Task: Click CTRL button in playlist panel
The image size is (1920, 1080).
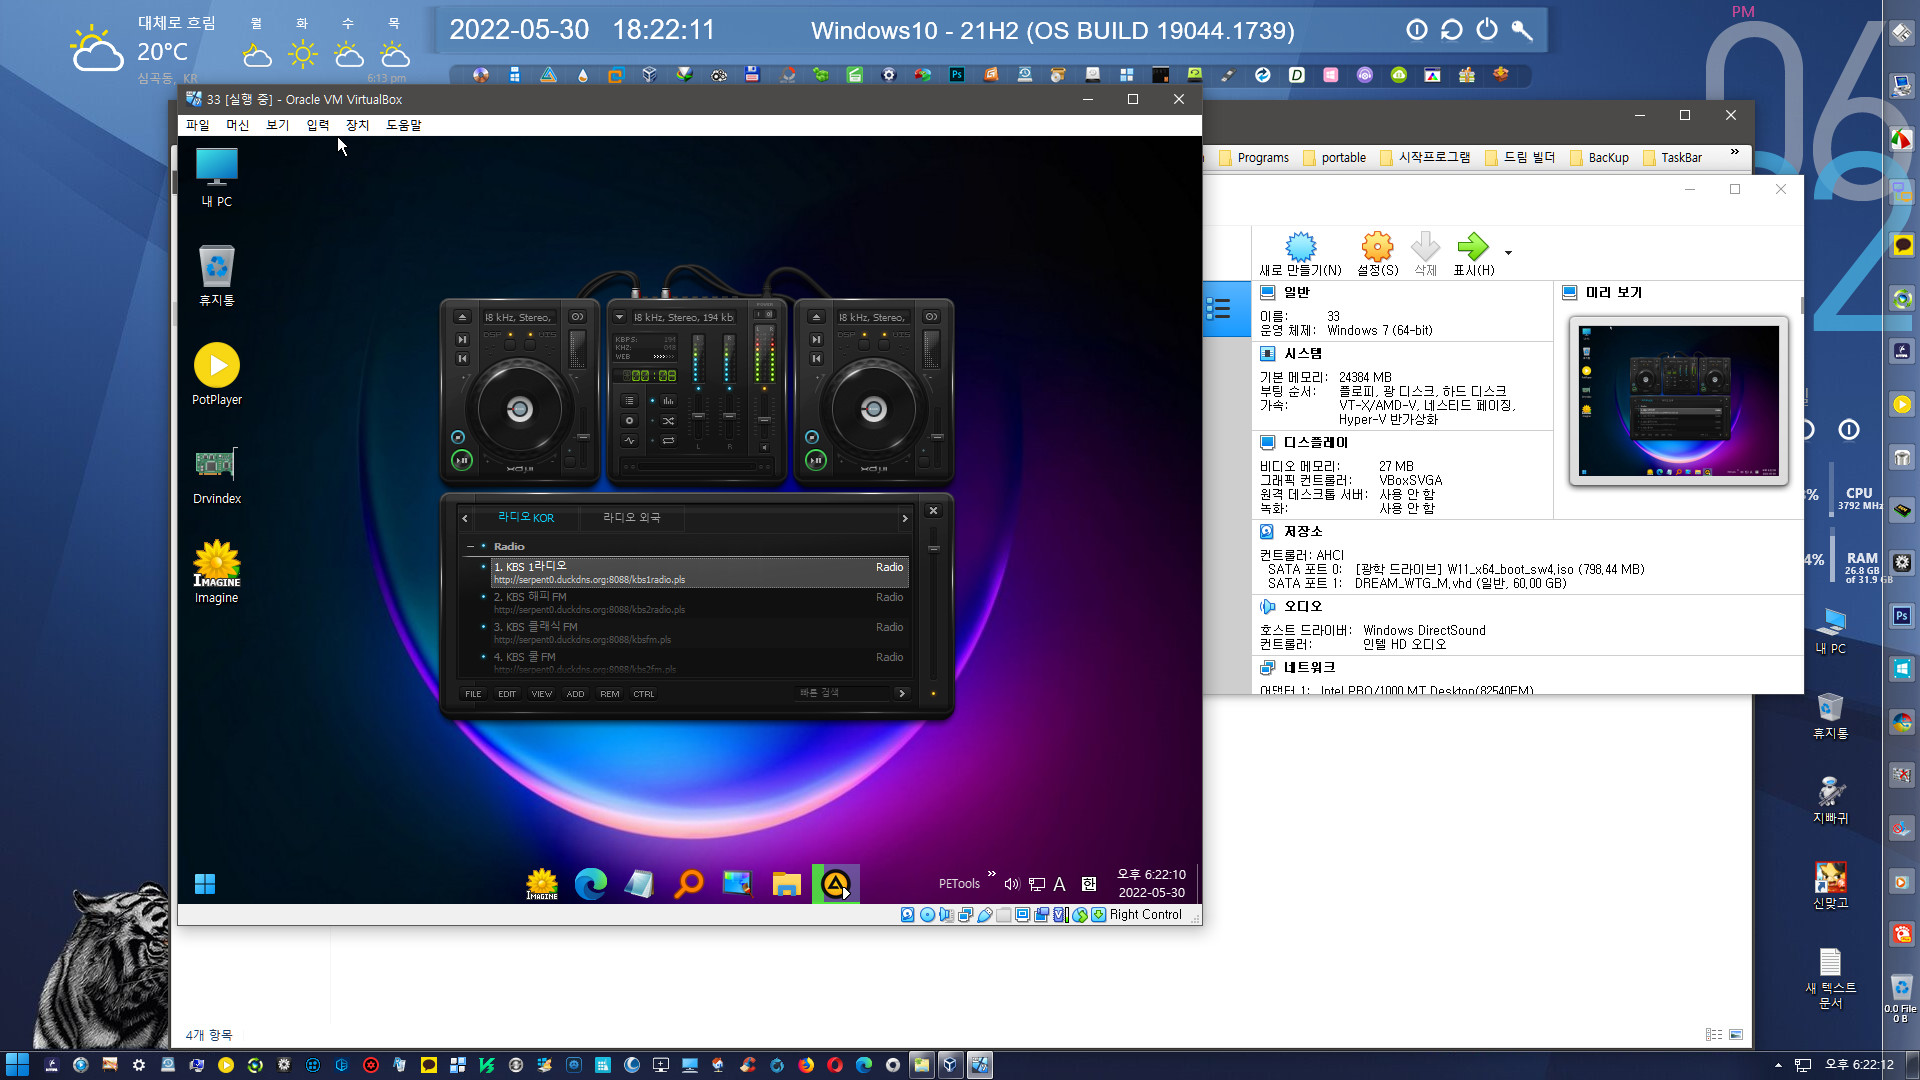Action: pos(643,694)
